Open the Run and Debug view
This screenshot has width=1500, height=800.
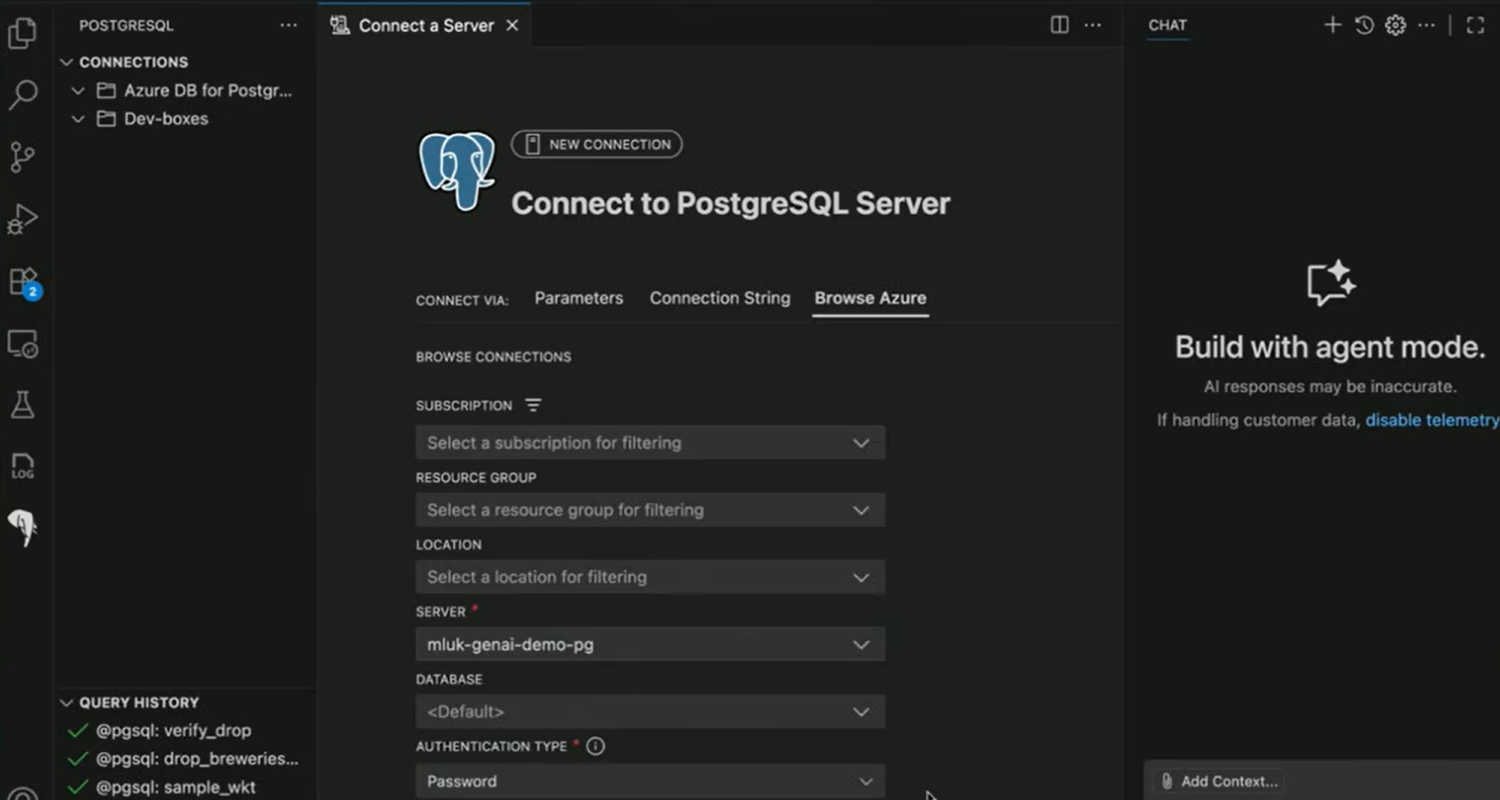coord(22,219)
